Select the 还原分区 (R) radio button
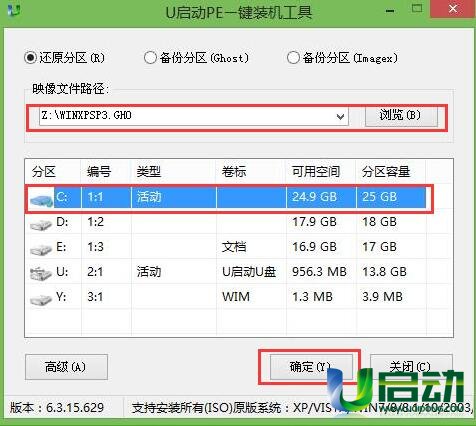476x426 pixels. point(30,58)
